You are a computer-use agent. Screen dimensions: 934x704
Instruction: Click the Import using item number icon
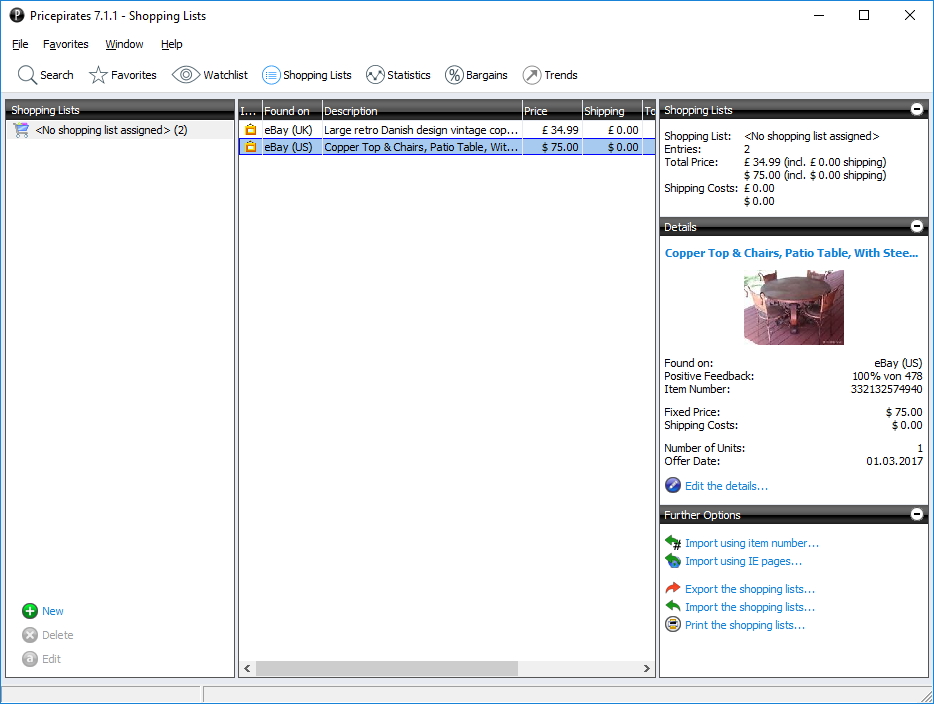tap(673, 542)
